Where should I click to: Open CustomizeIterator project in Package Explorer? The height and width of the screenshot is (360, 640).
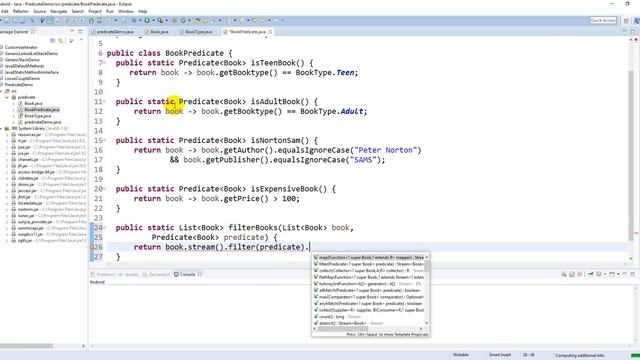20,47
